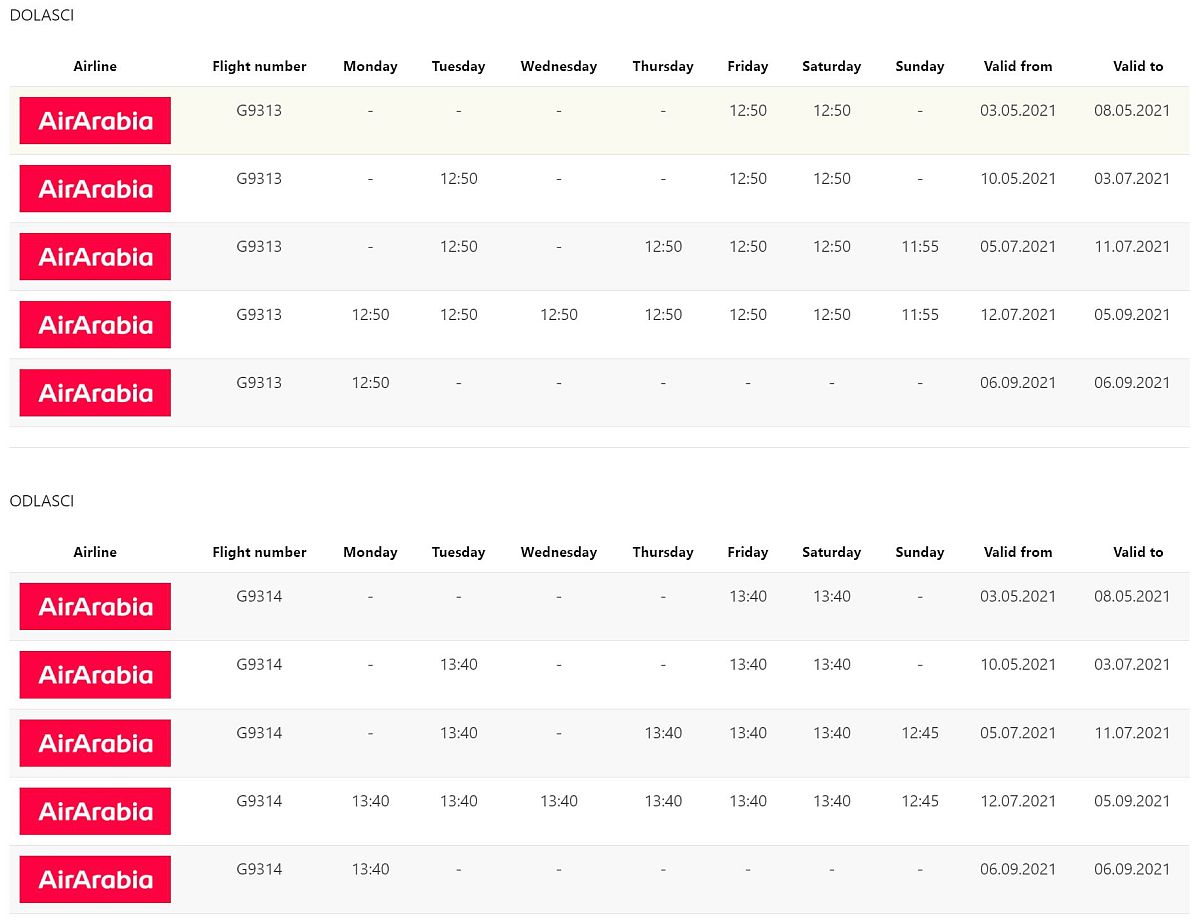Select G9314 in row valid from 05.07.2021
This screenshot has width=1200, height=920.
(259, 732)
